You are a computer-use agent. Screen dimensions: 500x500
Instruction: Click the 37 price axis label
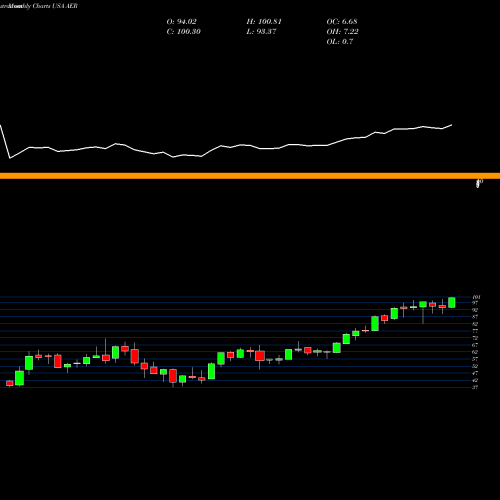[x=475, y=387]
